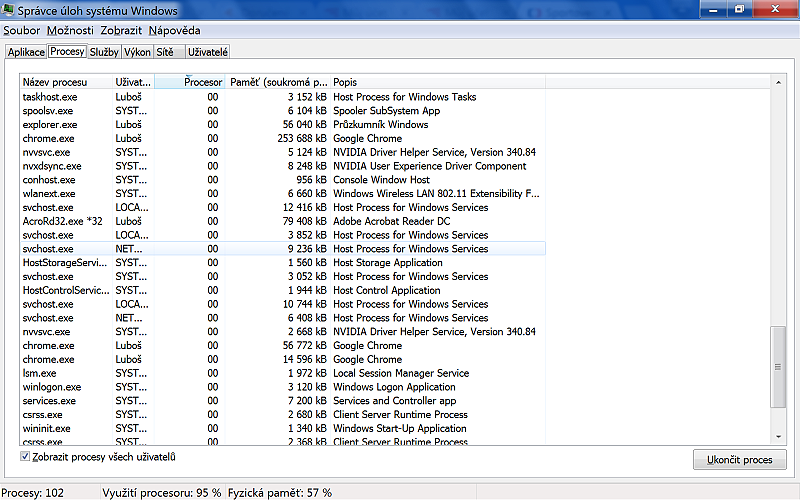
Task: Open the Možnosti menu
Action: [x=69, y=30]
